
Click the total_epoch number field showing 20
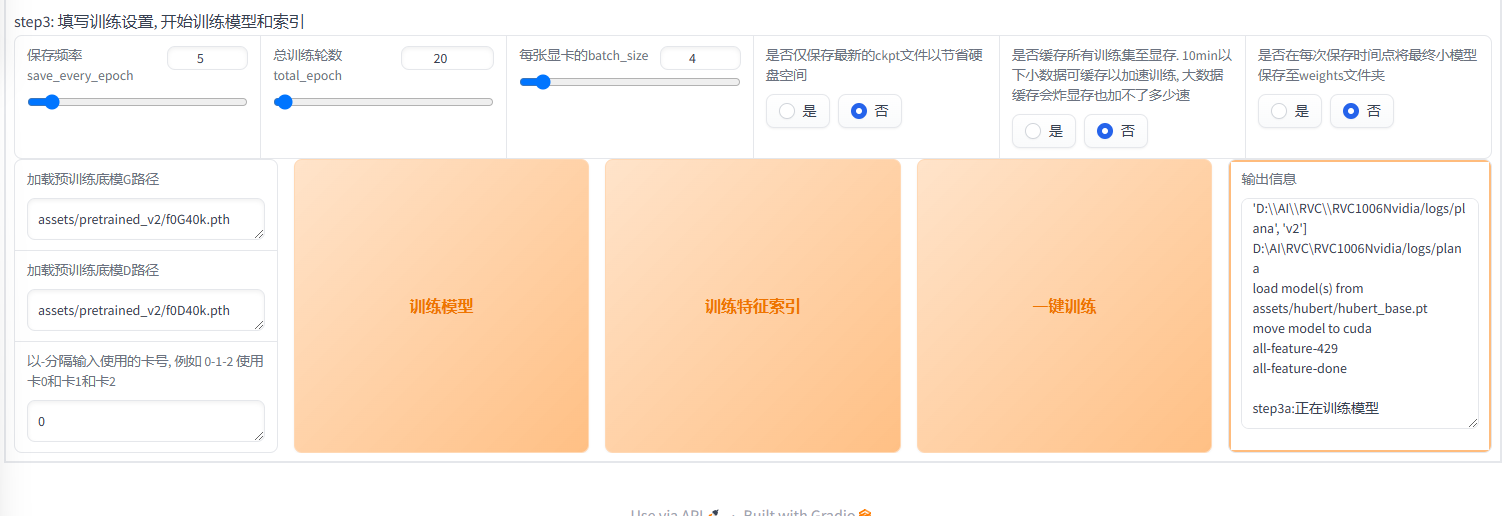point(447,58)
